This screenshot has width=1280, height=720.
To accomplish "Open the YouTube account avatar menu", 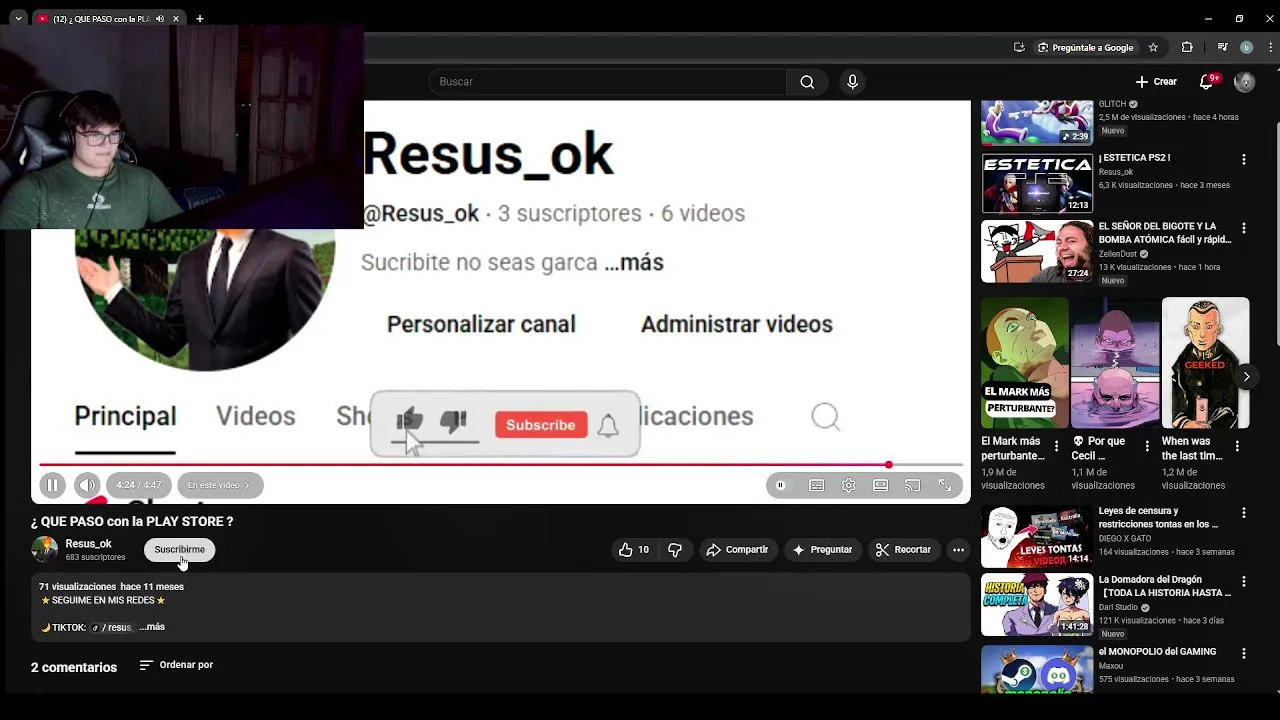I will (x=1244, y=82).
